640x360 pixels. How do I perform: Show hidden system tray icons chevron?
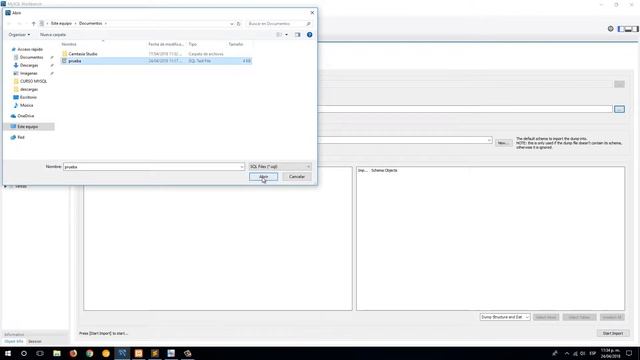tap(567, 353)
